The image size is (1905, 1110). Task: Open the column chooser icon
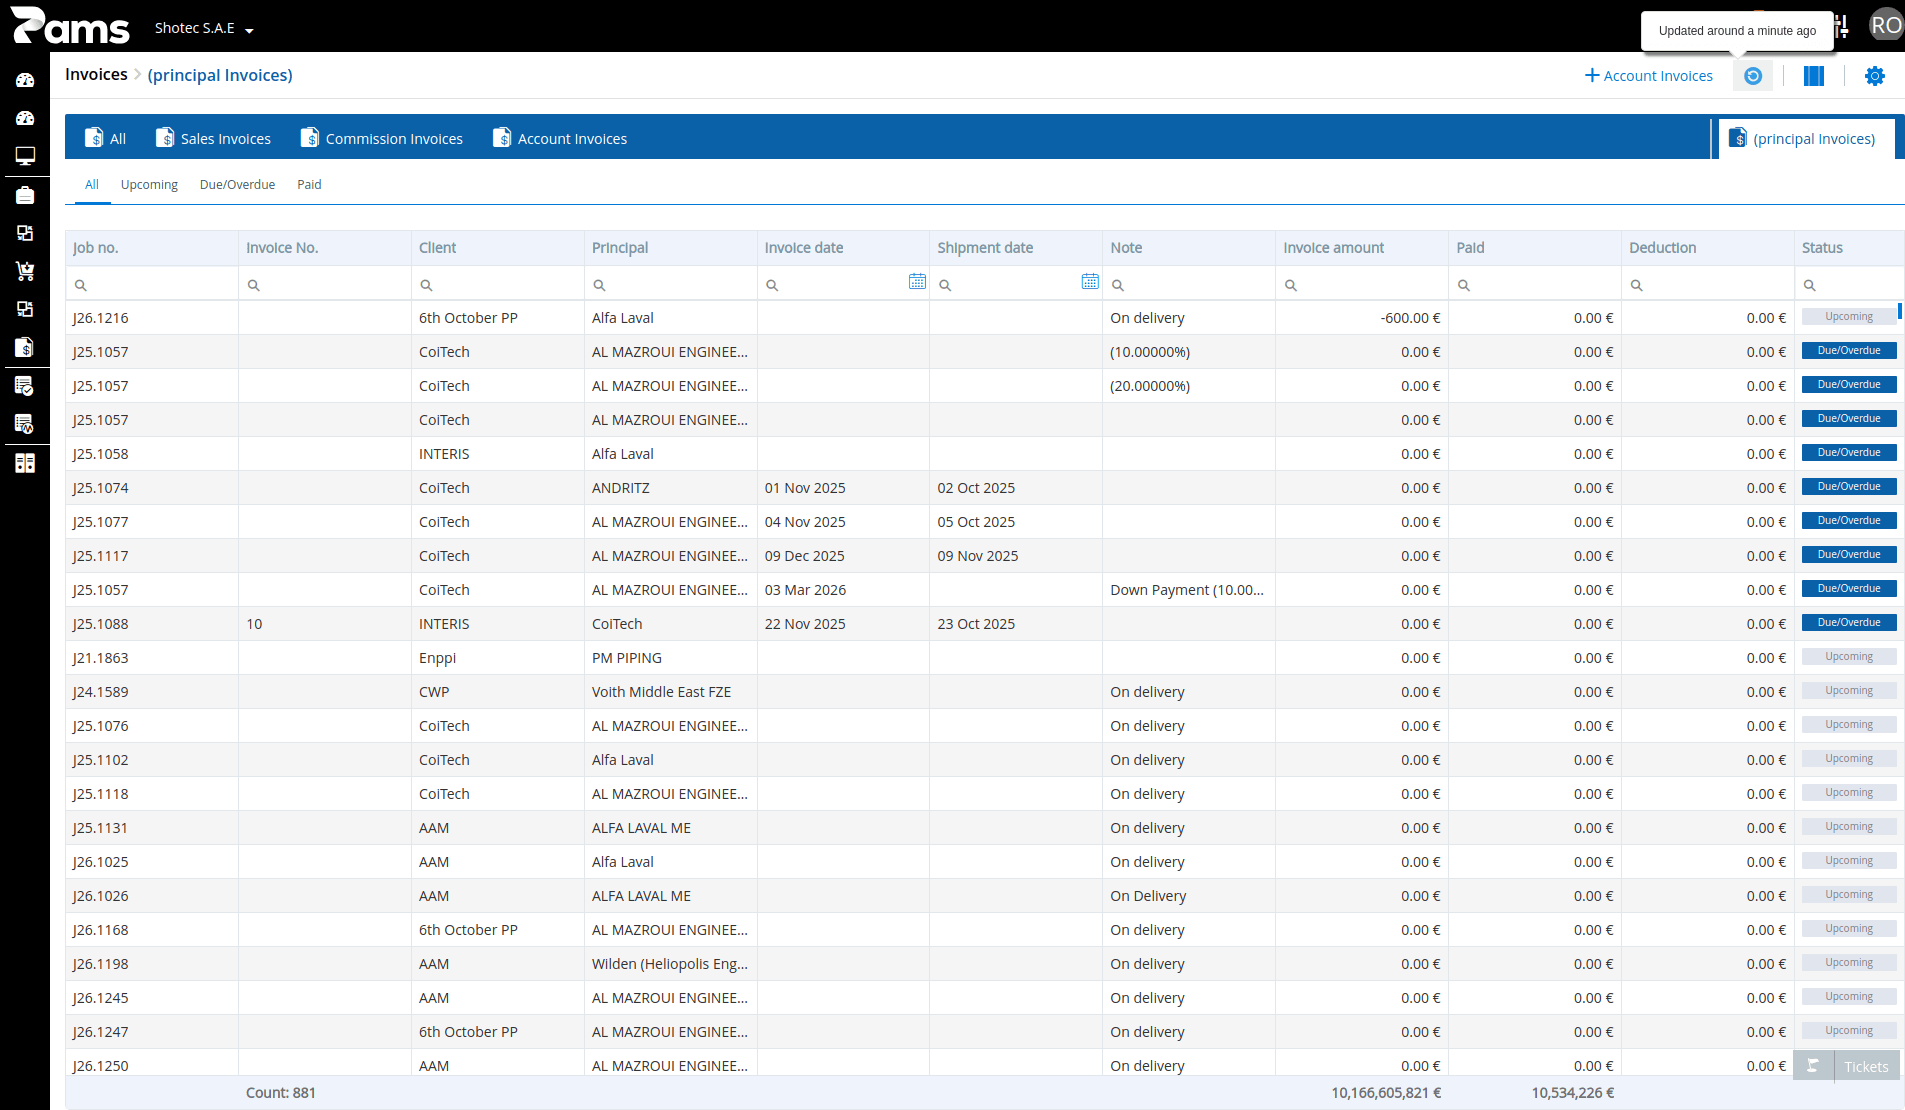1814,76
